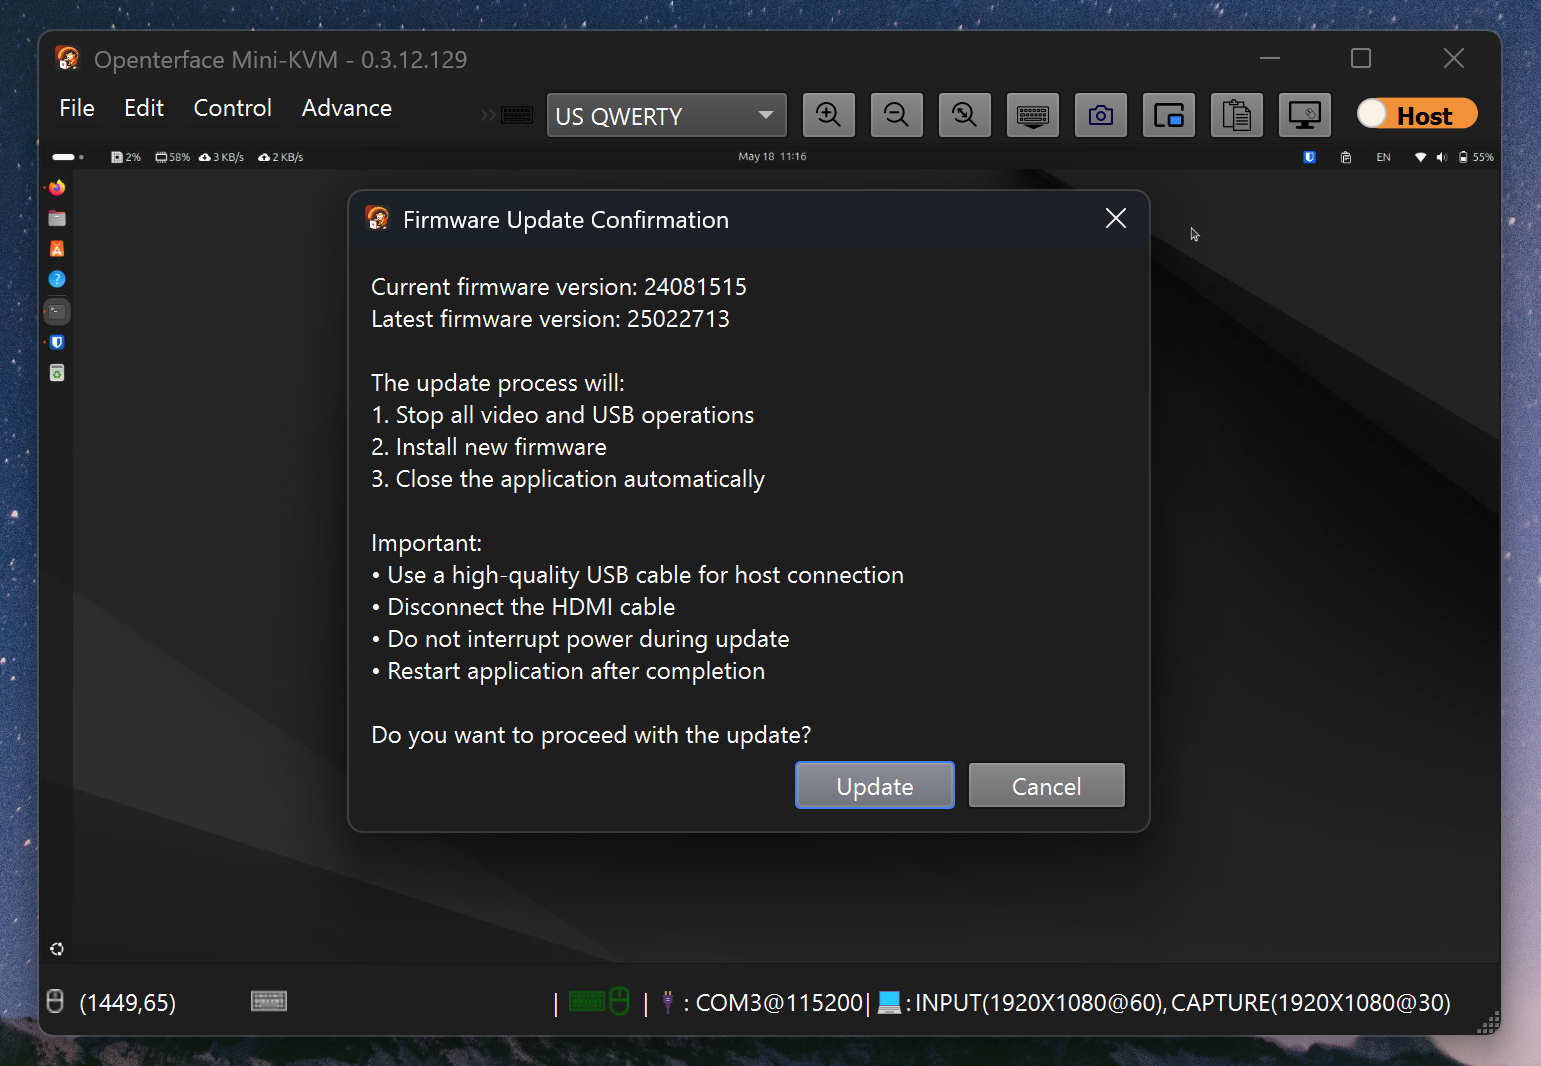The height and width of the screenshot is (1066, 1541).
Task: Click the 55% battery indicator
Action: 1476,157
